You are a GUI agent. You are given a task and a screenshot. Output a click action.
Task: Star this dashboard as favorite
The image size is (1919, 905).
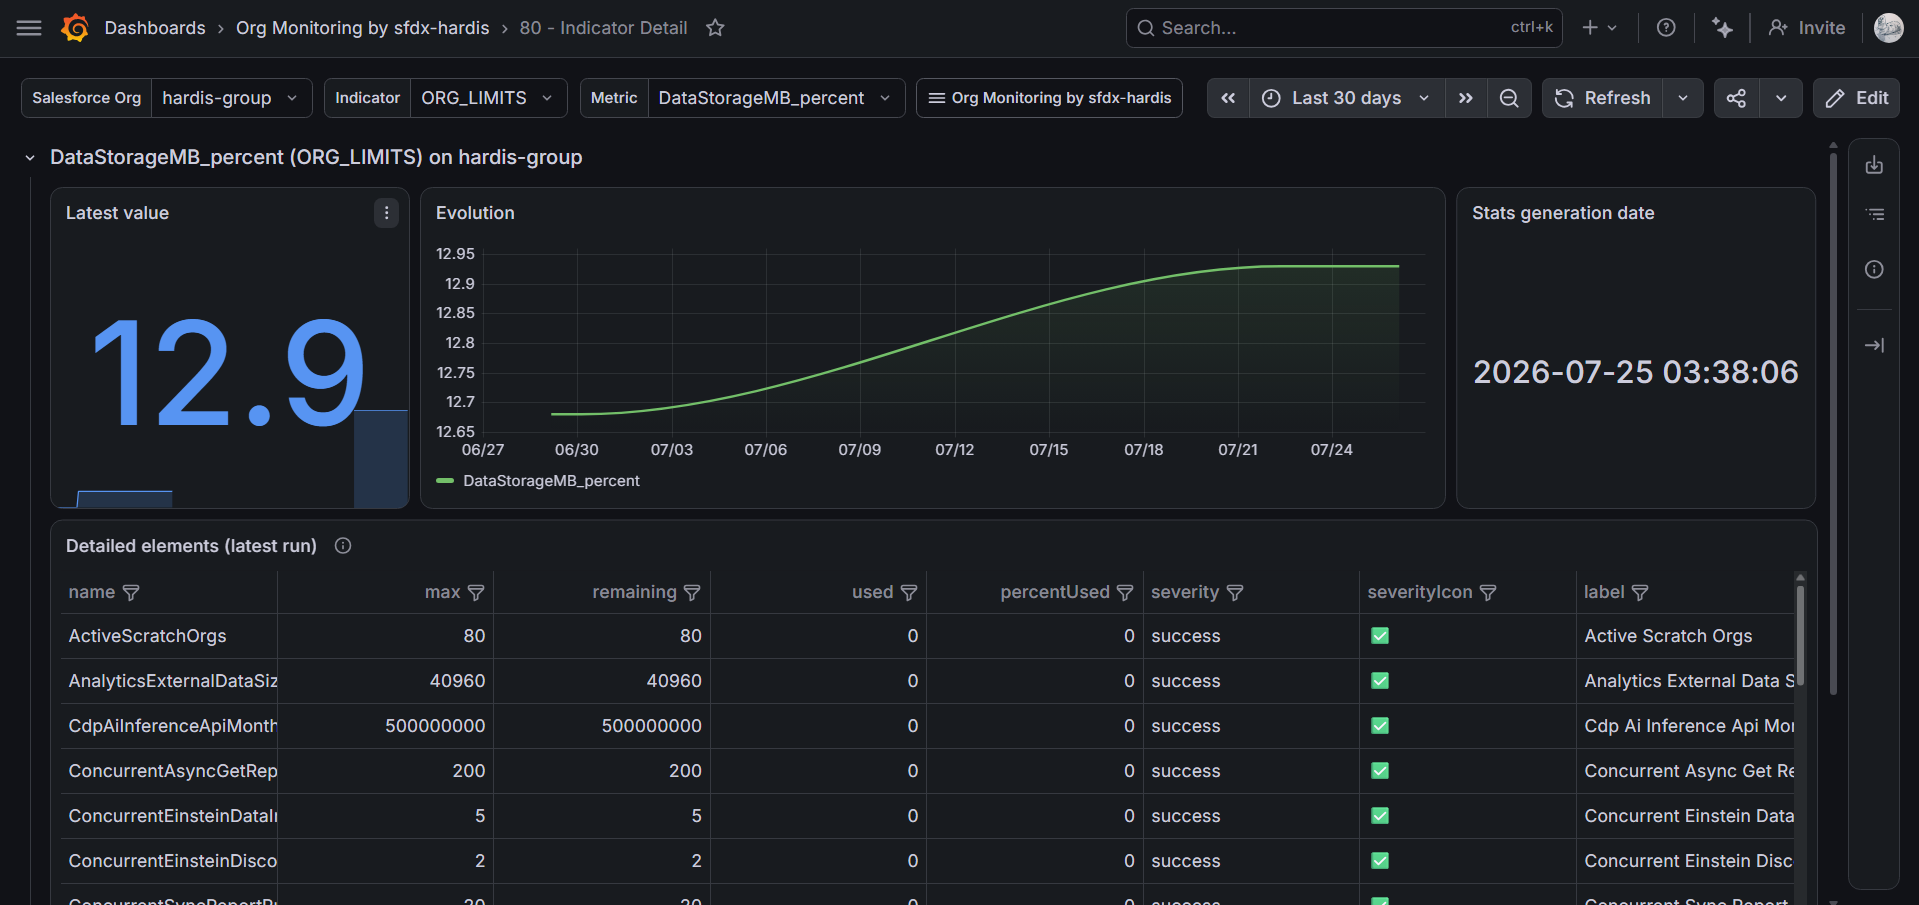(715, 28)
